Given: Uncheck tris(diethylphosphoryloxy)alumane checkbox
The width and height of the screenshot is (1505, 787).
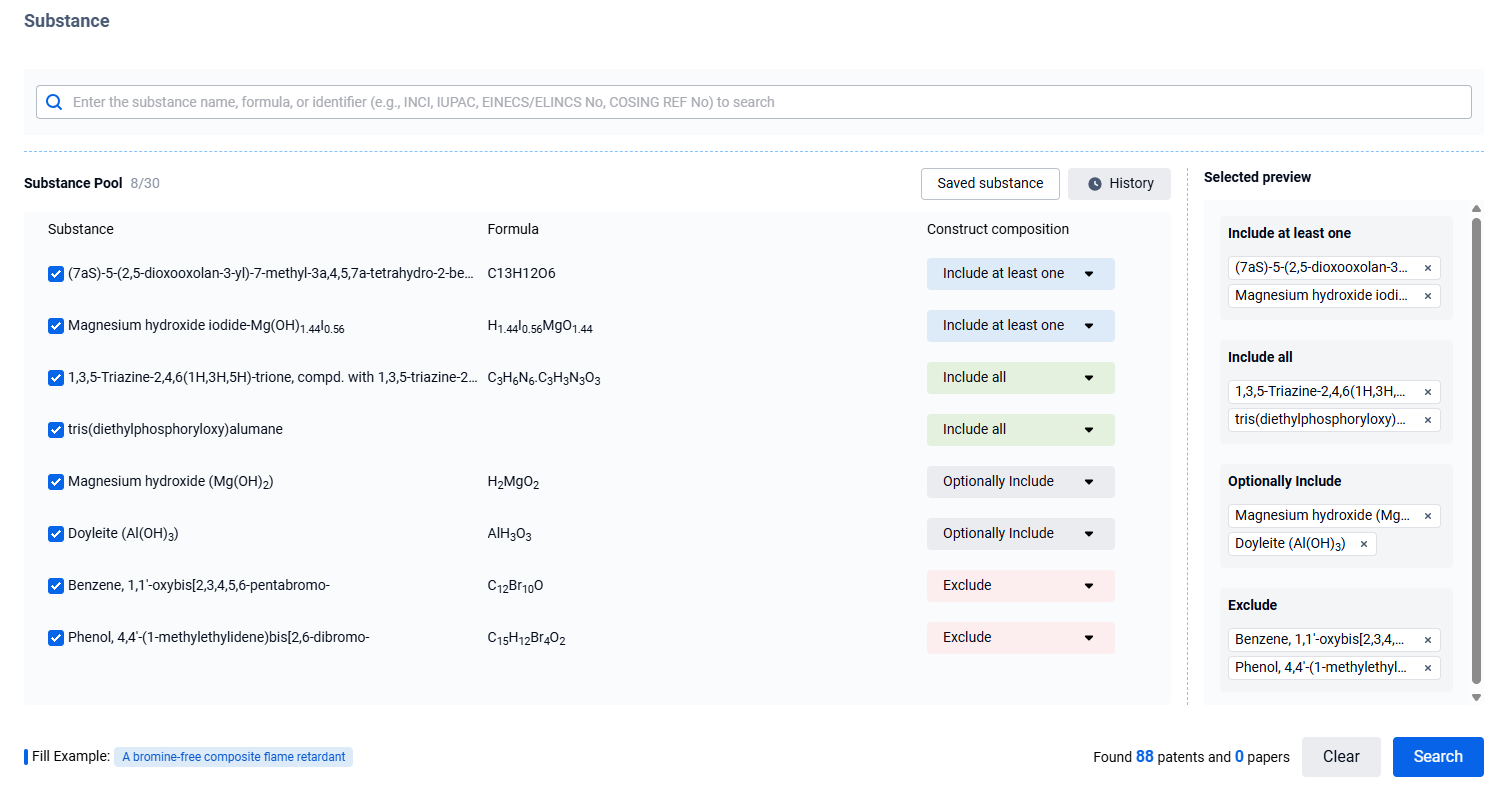Looking at the screenshot, I should coord(56,430).
